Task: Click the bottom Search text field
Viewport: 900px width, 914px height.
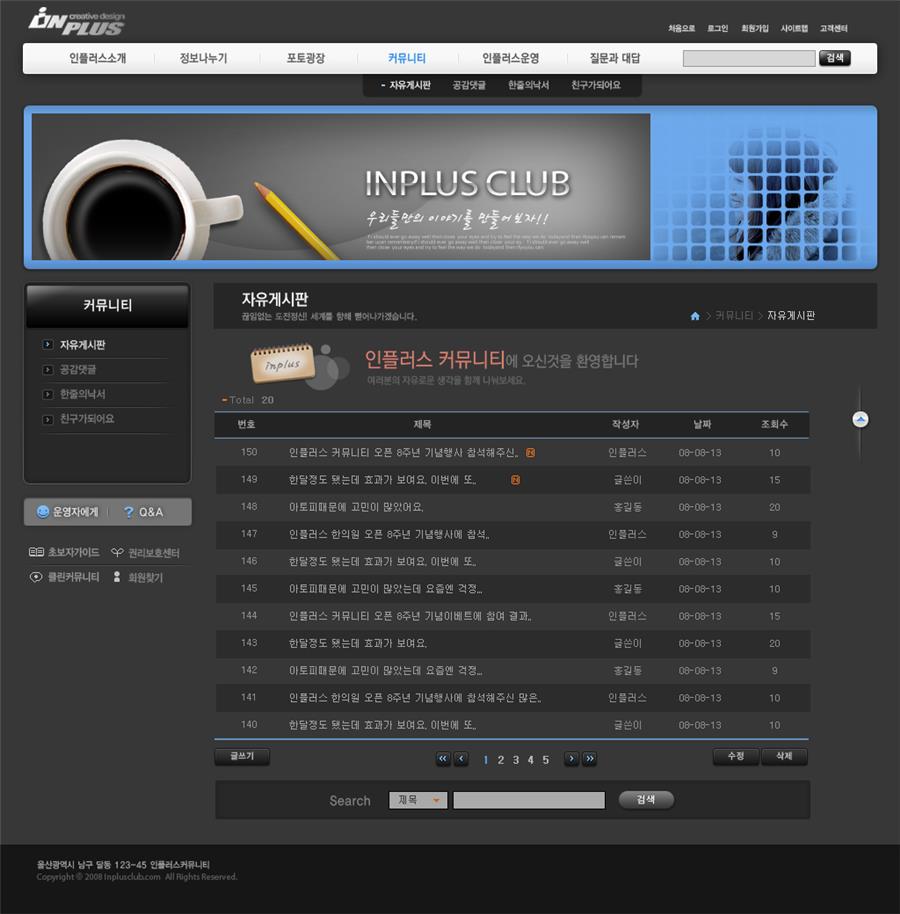Action: [529, 800]
